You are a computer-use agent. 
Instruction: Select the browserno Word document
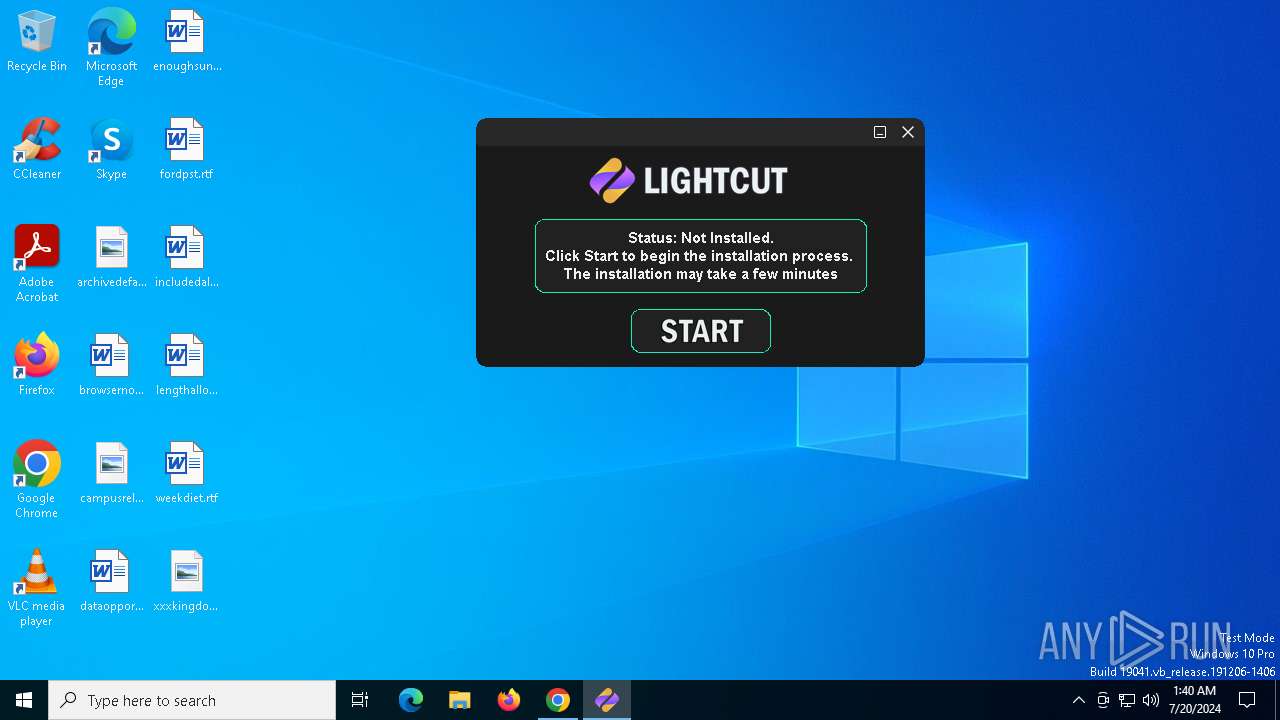[x=111, y=366]
